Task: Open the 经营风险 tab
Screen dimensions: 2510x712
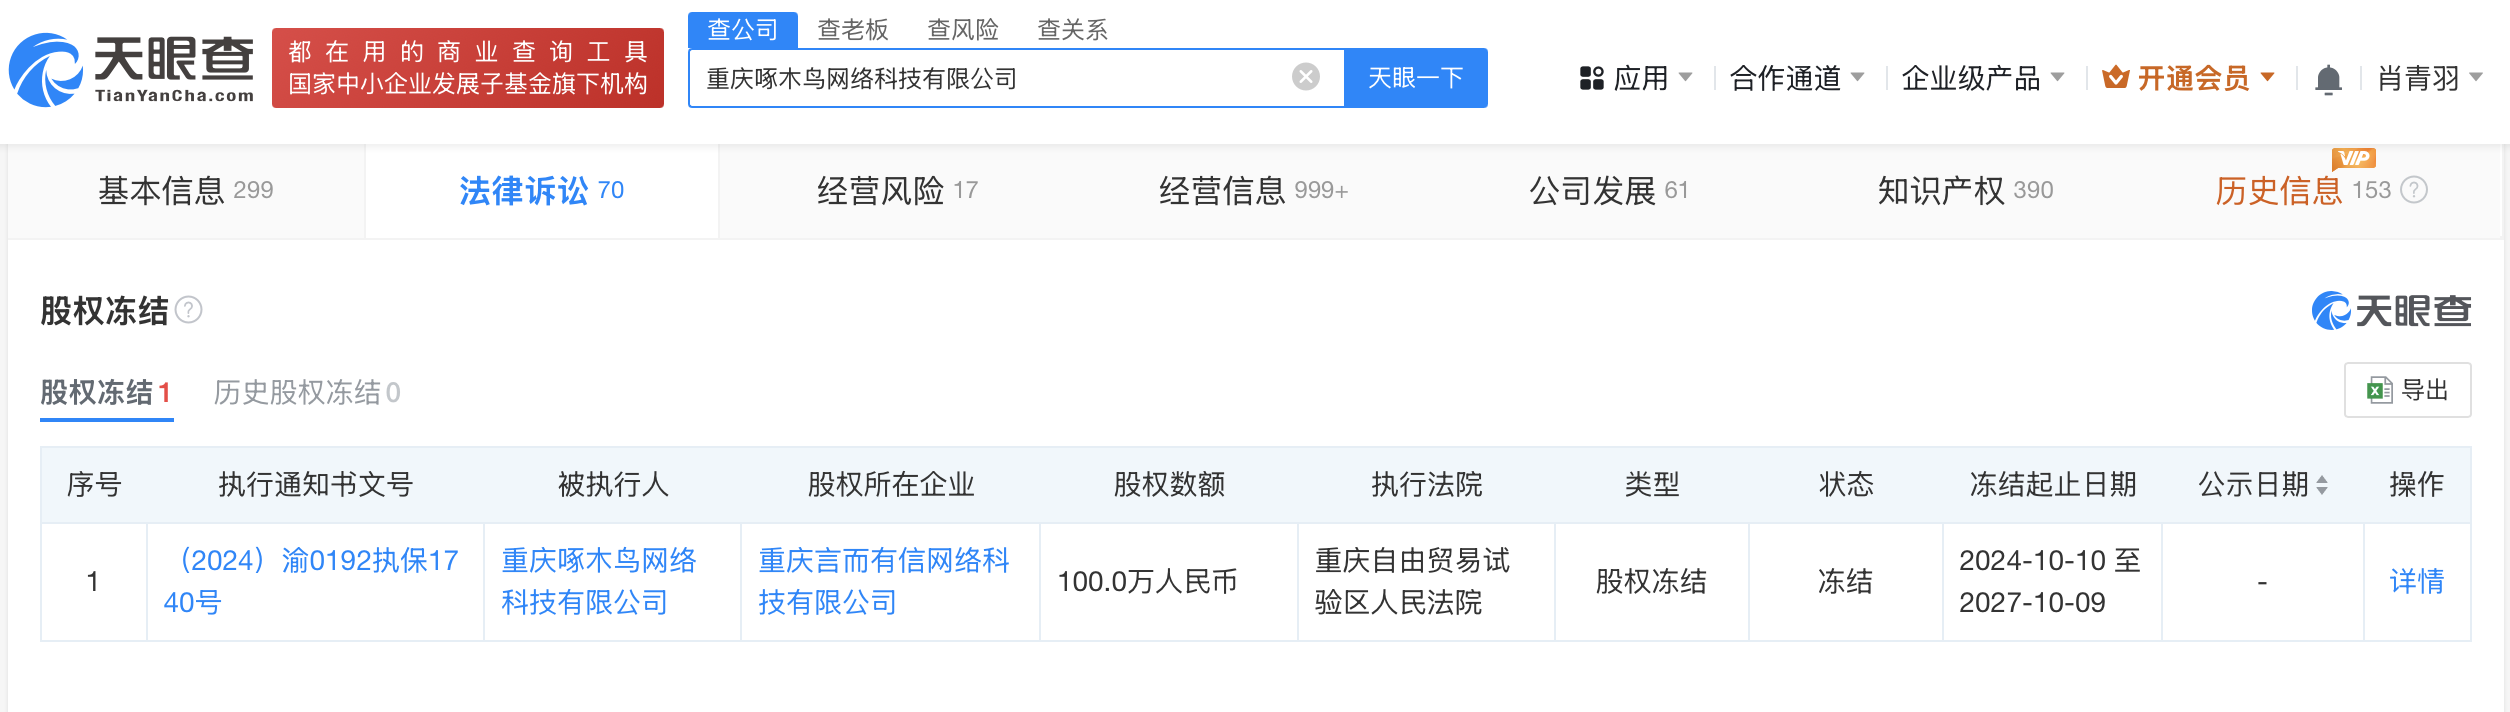Action: click(x=896, y=190)
